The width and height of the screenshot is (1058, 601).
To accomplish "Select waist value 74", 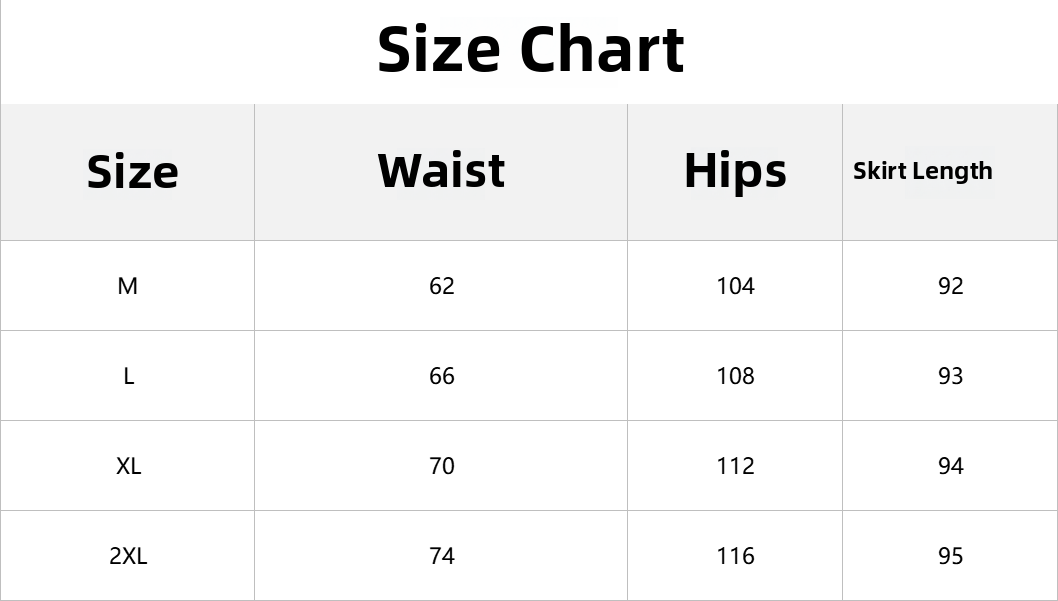I will [442, 556].
